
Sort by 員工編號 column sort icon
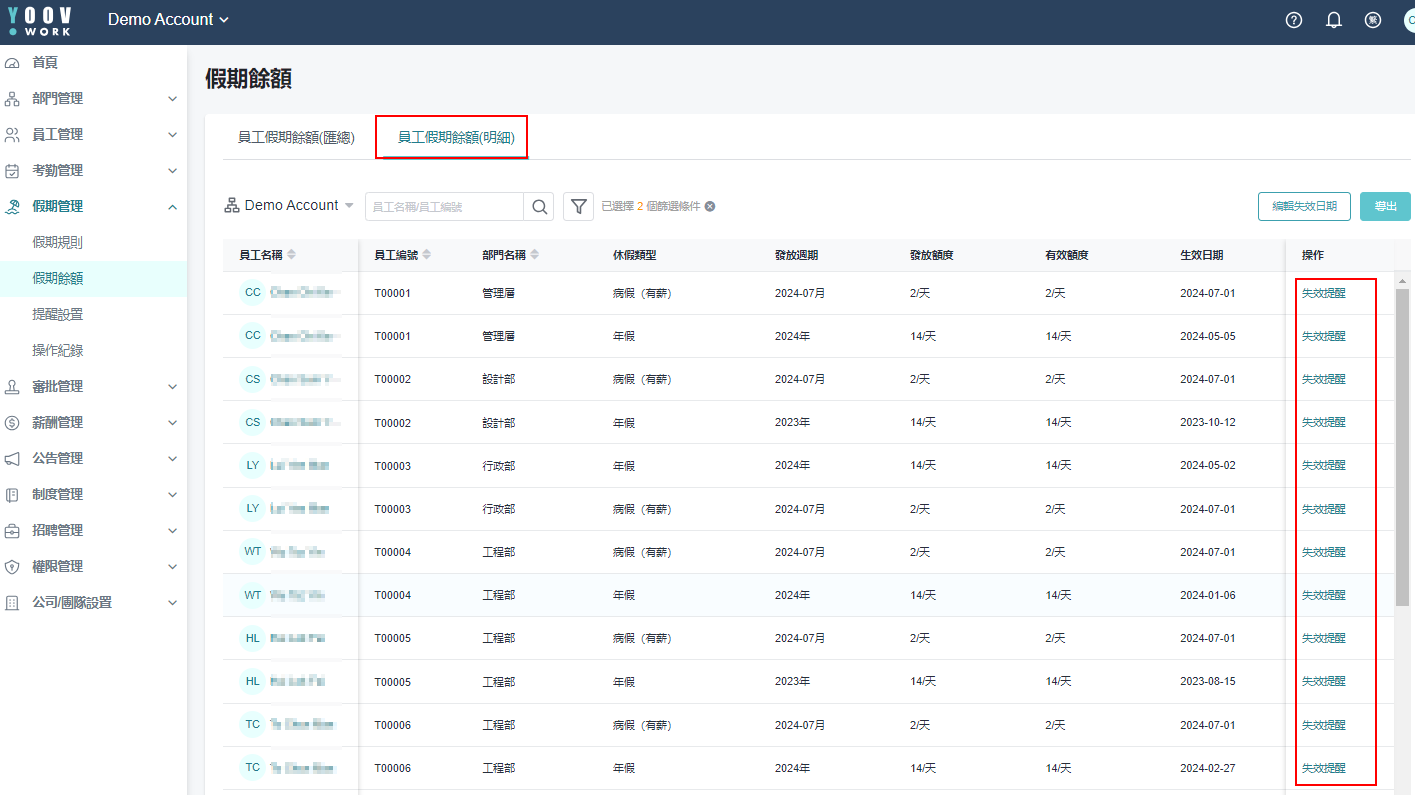coord(427,255)
